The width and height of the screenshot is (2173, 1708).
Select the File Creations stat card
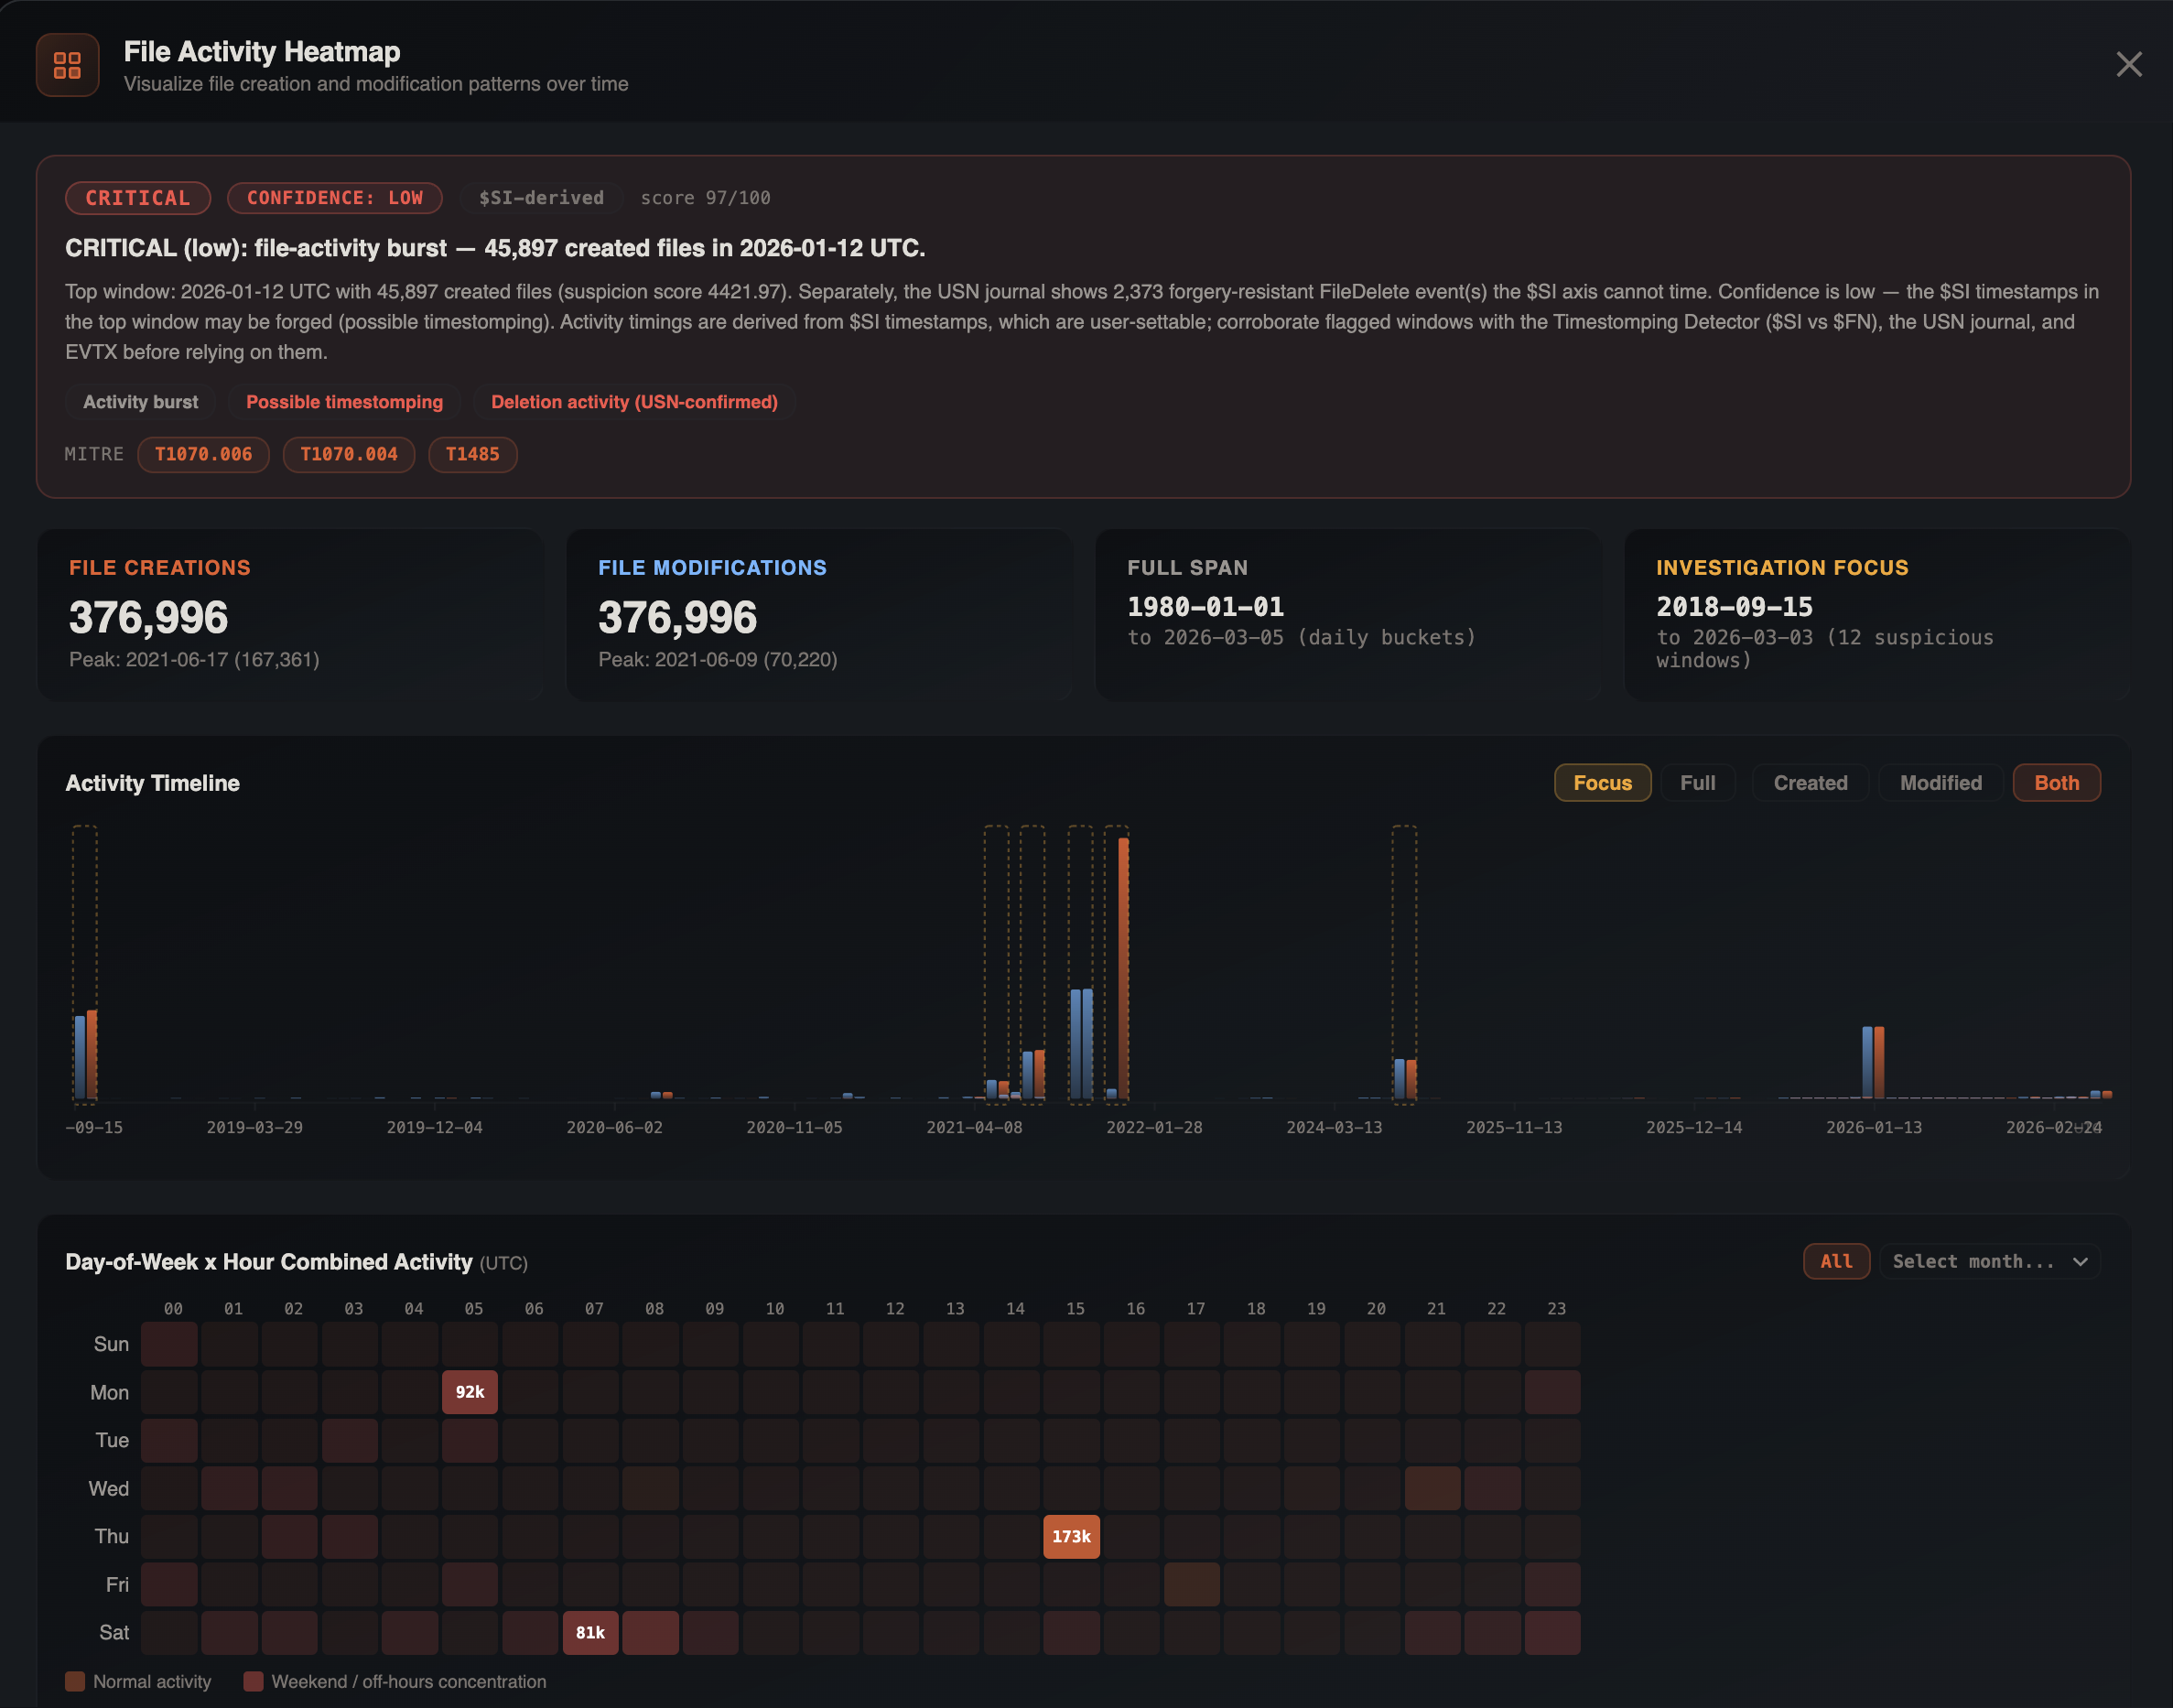click(x=290, y=614)
